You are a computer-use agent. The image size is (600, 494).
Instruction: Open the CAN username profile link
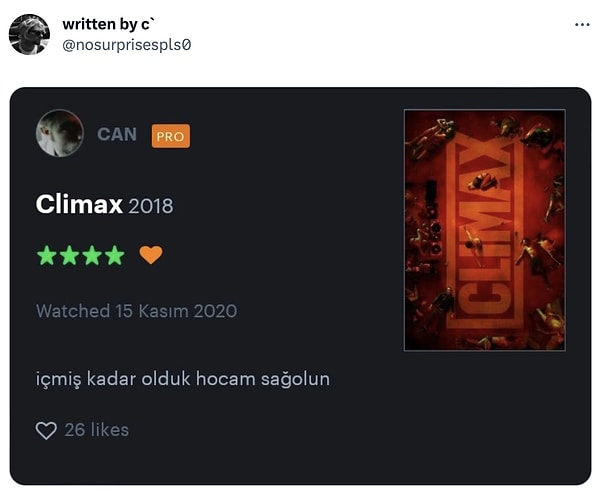[117, 134]
